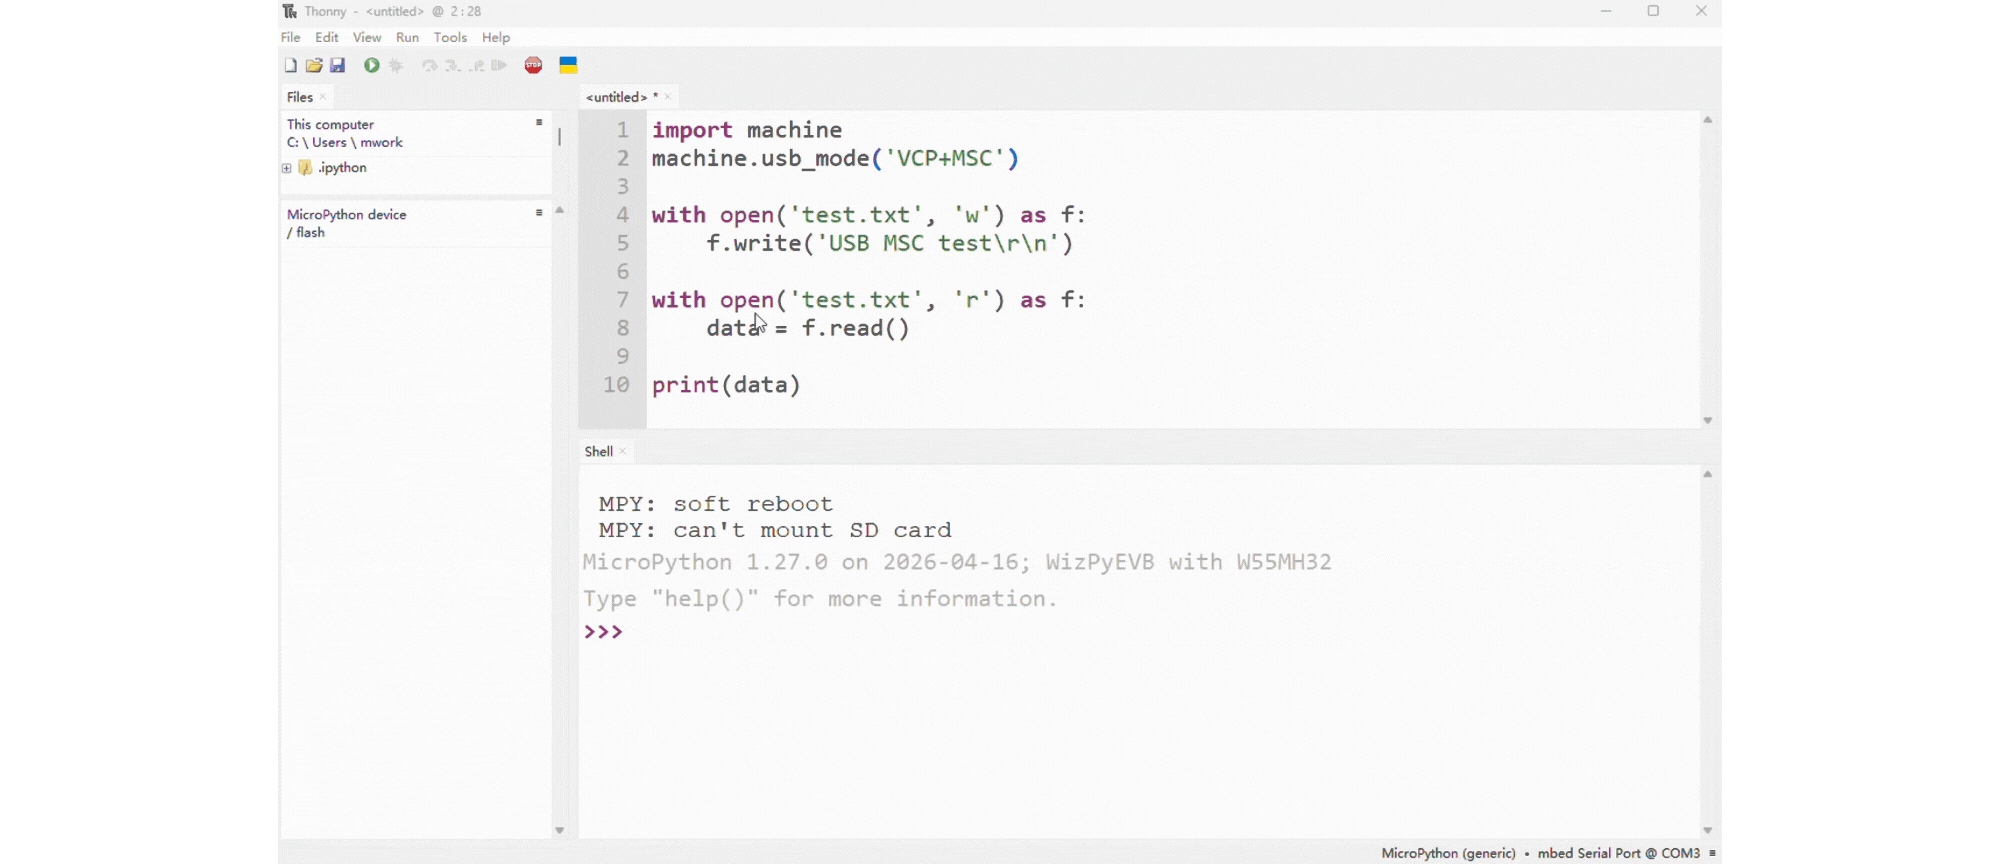Start debugging with the bug icon
The width and height of the screenshot is (2000, 864).
pyautogui.click(x=396, y=65)
